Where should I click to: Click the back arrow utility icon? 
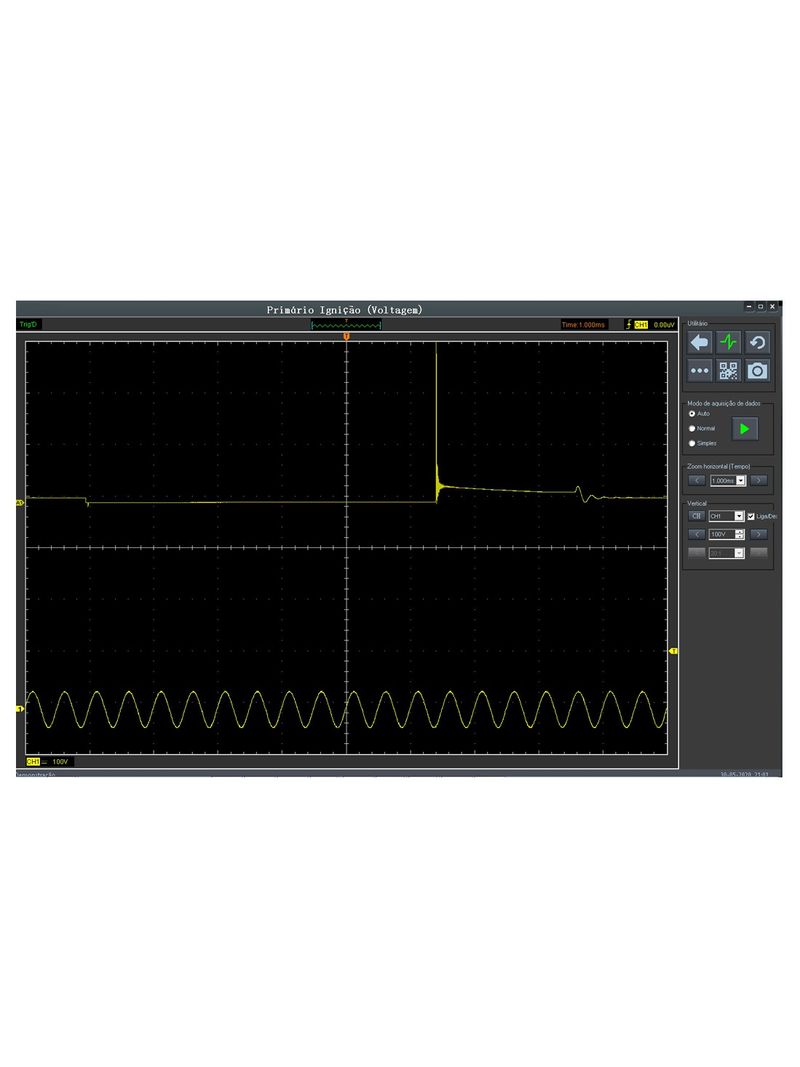(700, 343)
